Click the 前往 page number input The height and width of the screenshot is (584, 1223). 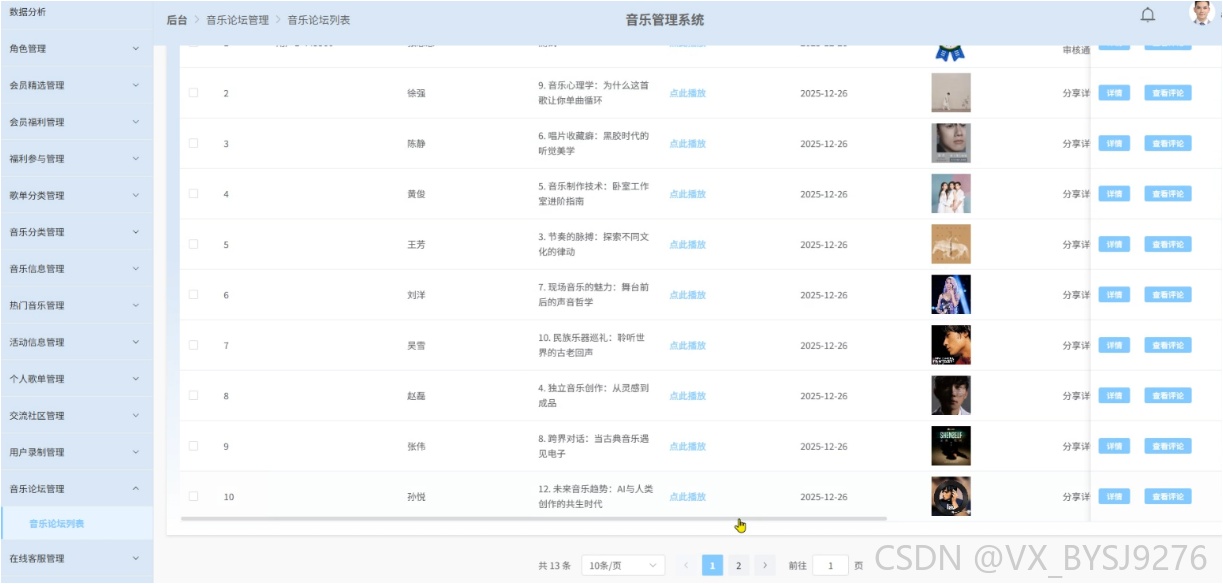(x=830, y=565)
